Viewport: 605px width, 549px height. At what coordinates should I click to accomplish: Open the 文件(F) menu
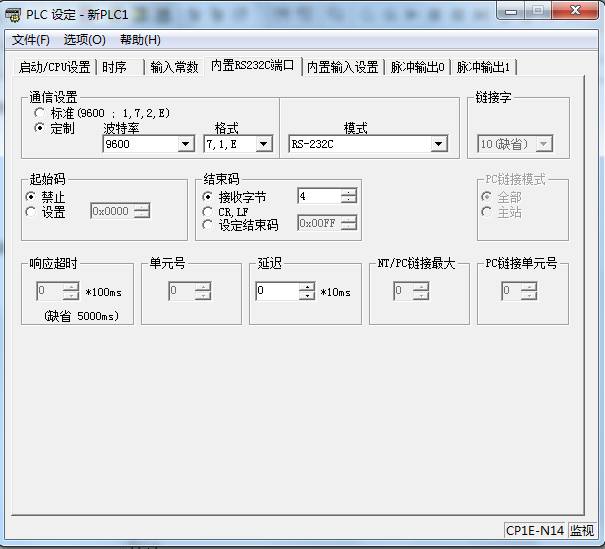(x=31, y=40)
